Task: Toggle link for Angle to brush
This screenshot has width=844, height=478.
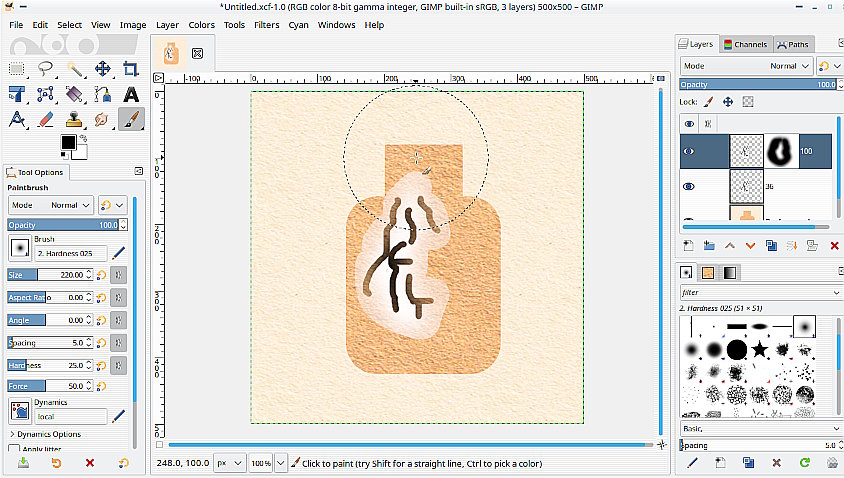Action: tap(118, 320)
